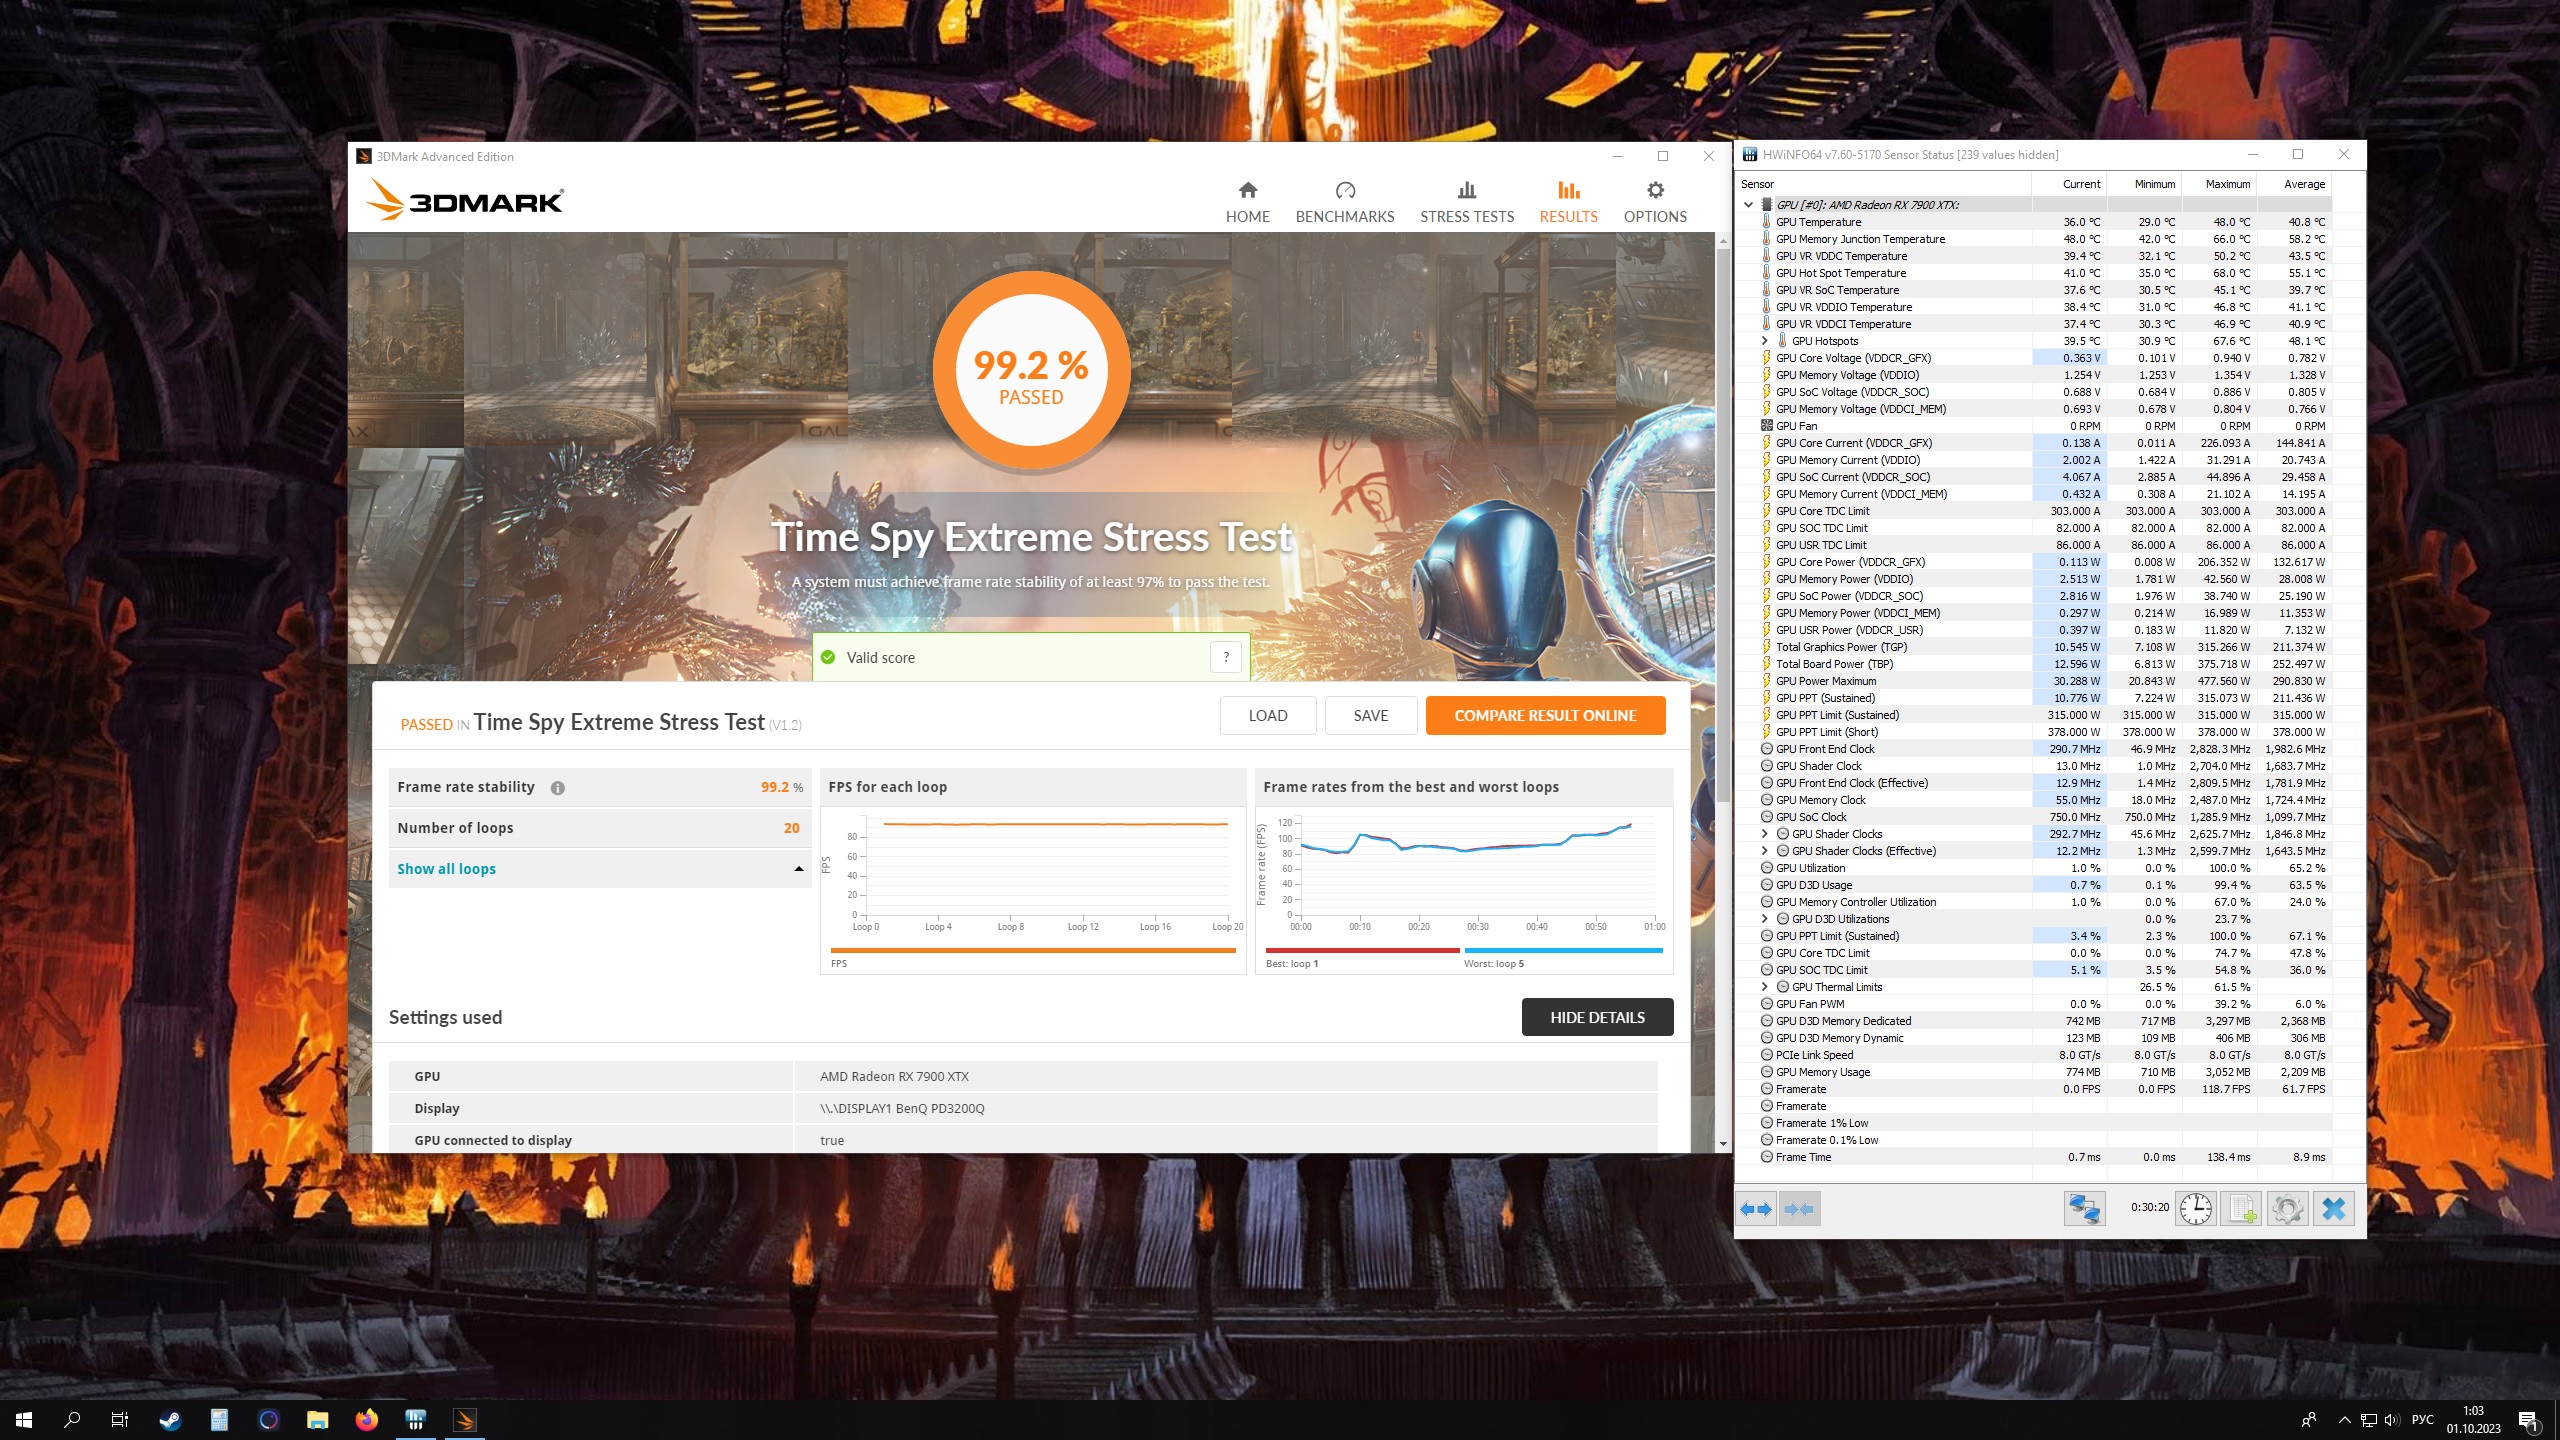Click frame rate stability info icon
Screen dimensions: 2560x1440
tap(558, 788)
